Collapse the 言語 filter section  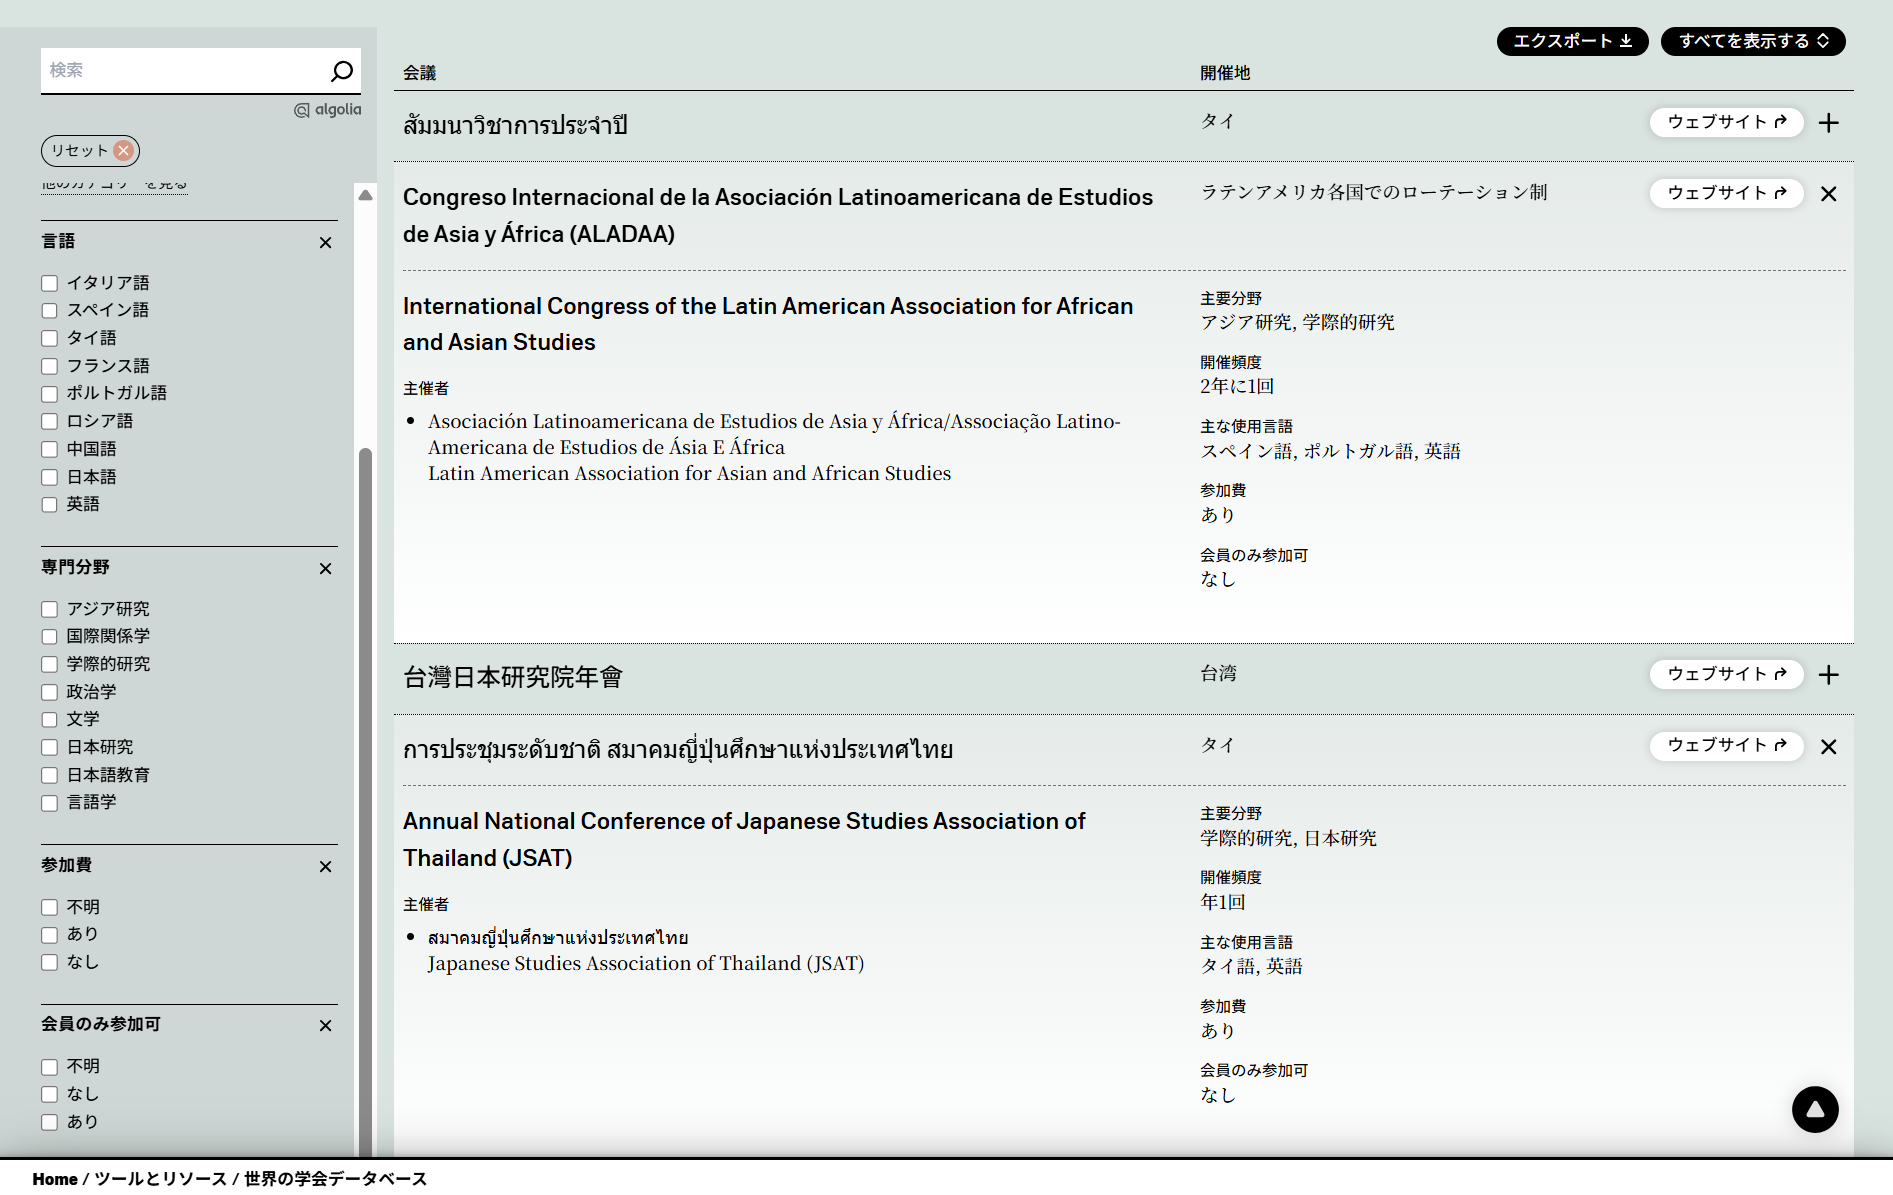(x=325, y=243)
